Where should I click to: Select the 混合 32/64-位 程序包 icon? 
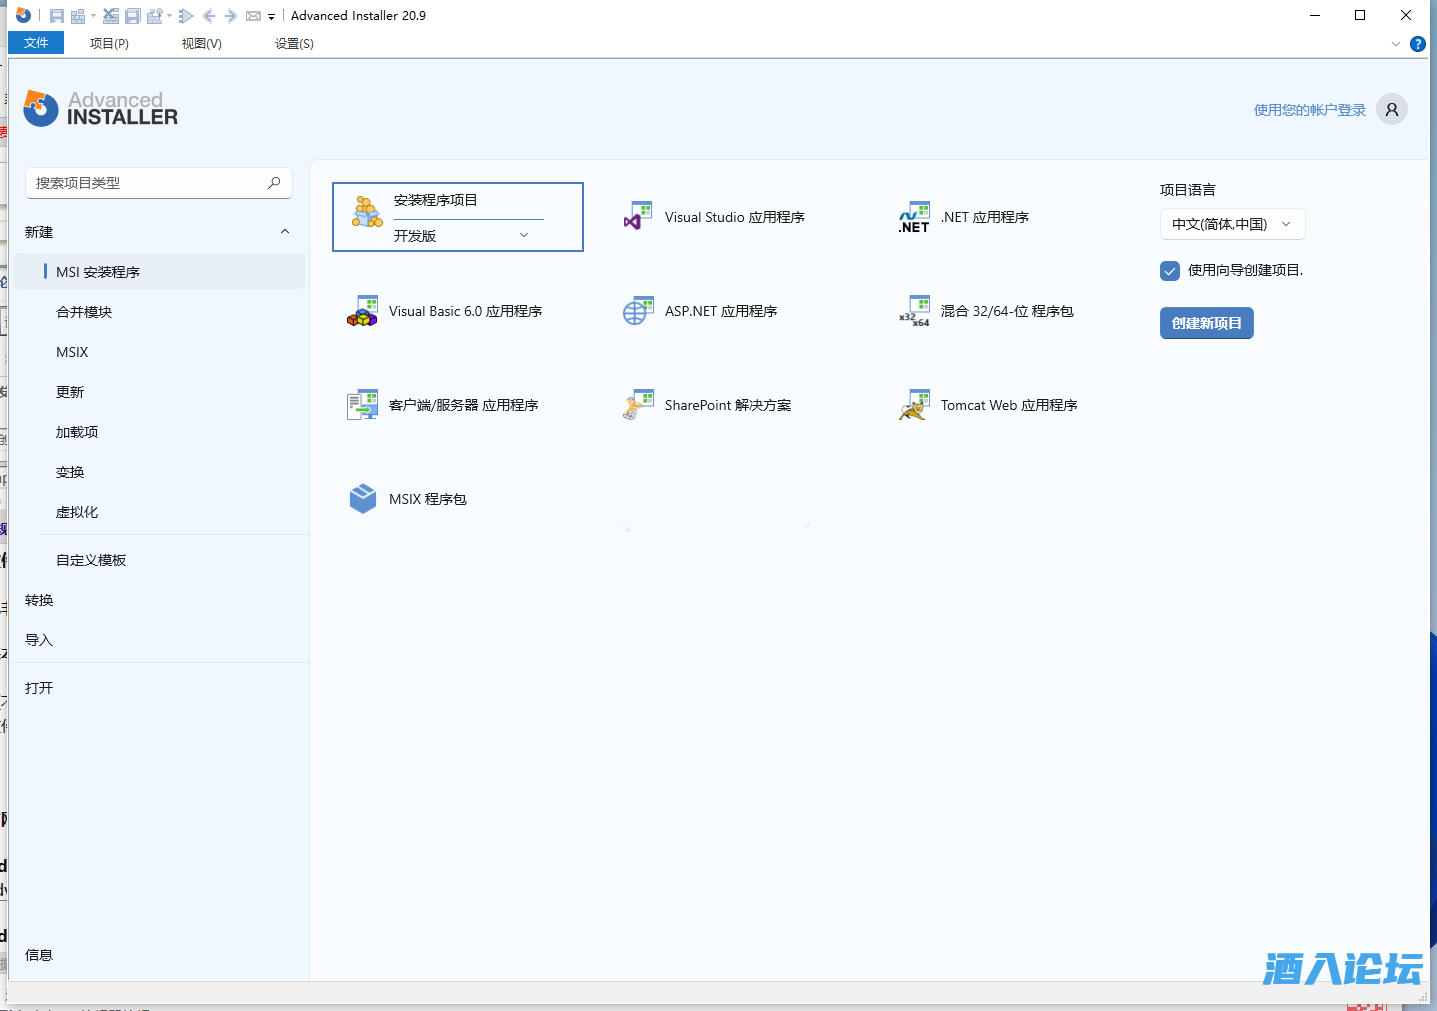point(914,311)
